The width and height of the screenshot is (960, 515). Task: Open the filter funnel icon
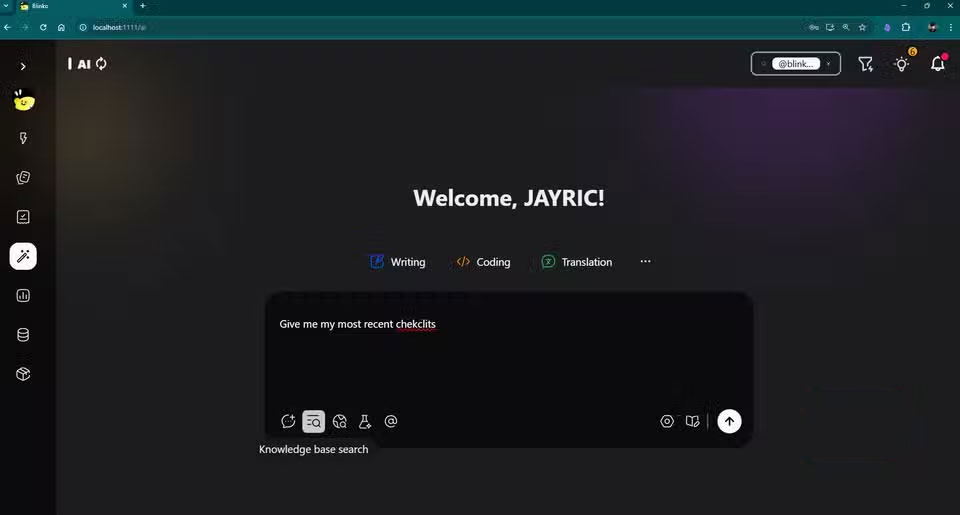click(x=866, y=64)
